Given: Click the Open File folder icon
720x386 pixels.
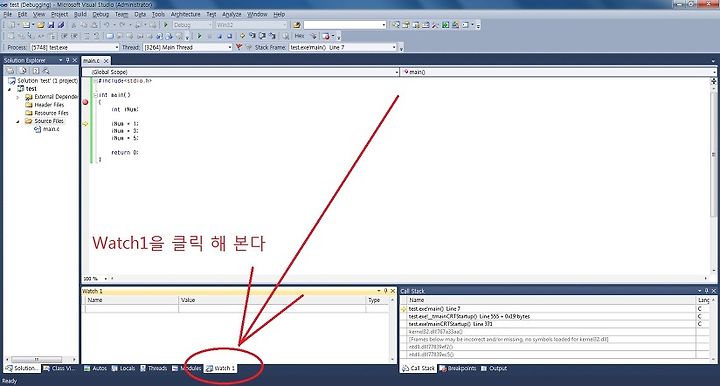Looking at the screenshot, I should [x=40, y=25].
